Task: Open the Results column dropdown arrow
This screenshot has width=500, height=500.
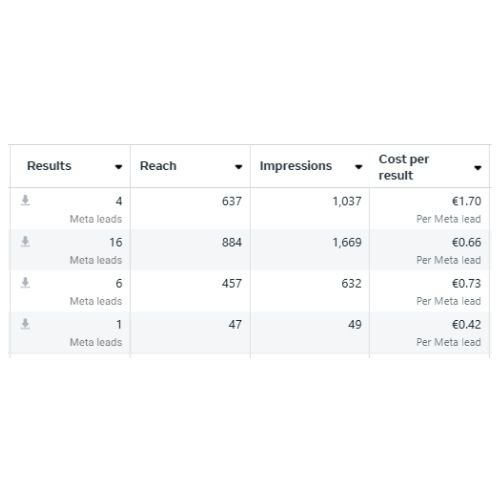Action: click(118, 167)
